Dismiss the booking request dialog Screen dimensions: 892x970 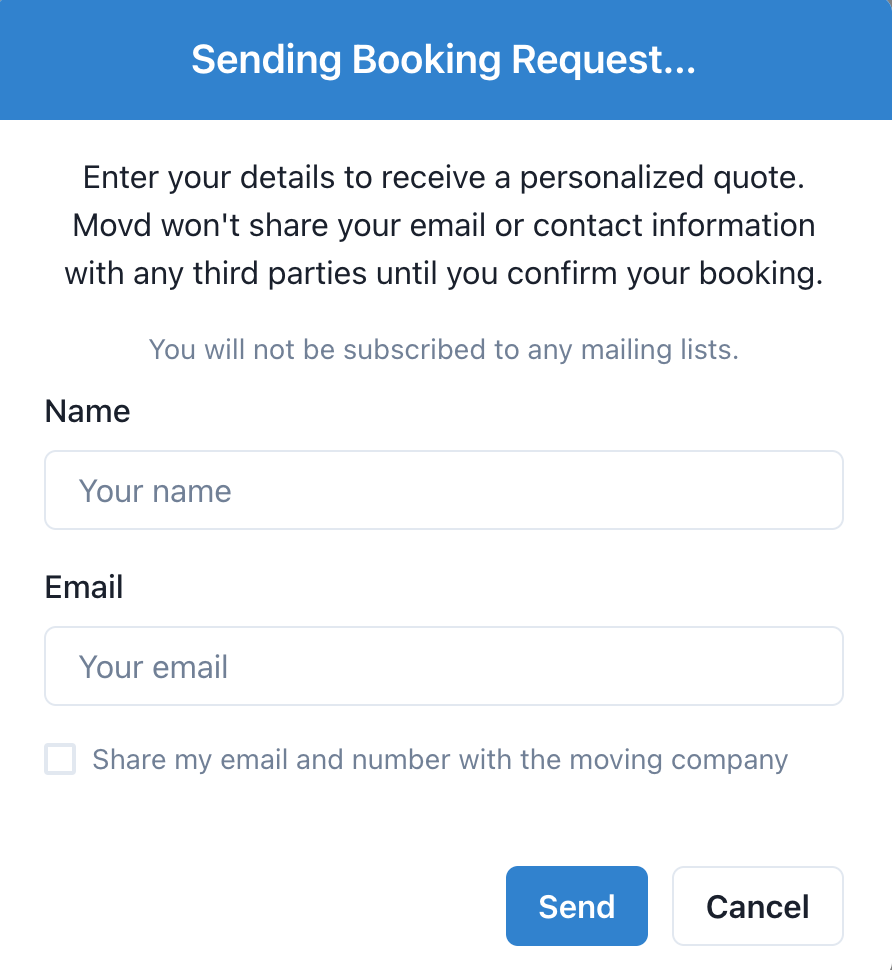(757, 906)
